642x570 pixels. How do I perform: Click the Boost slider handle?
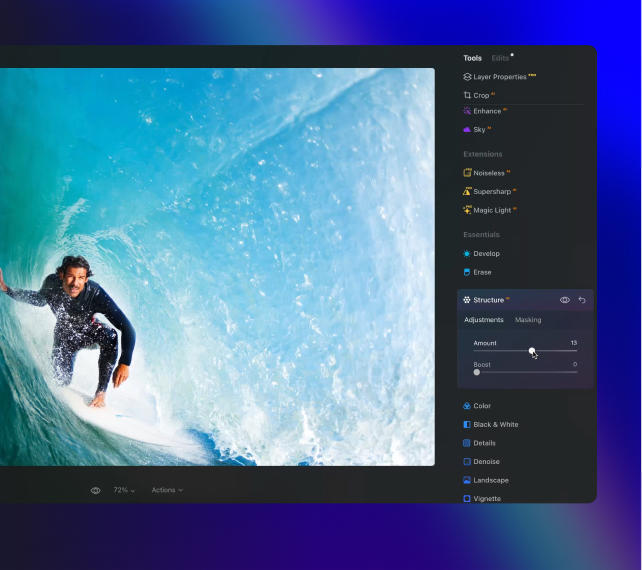477,372
